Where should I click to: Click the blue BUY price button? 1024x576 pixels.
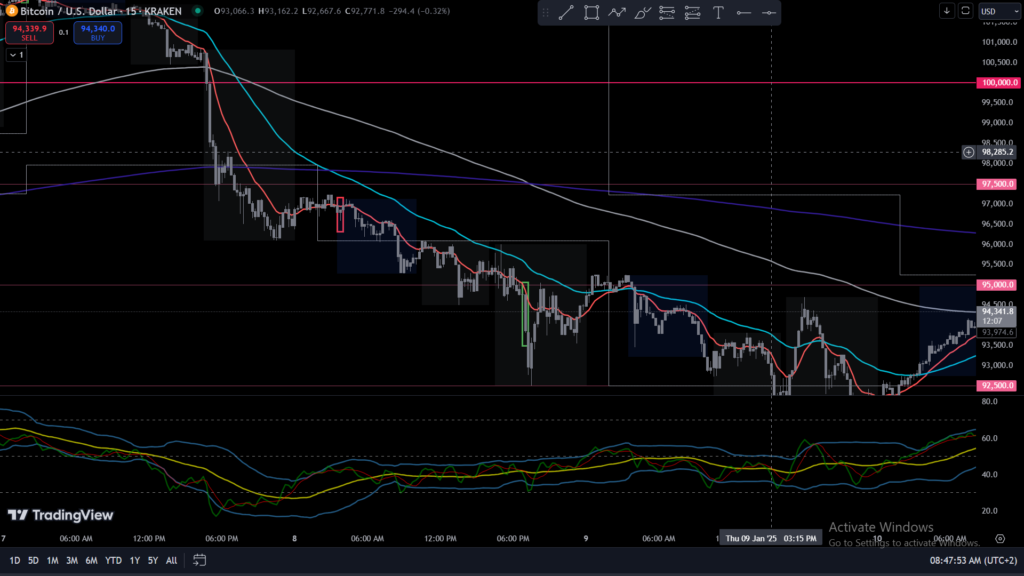pos(98,32)
